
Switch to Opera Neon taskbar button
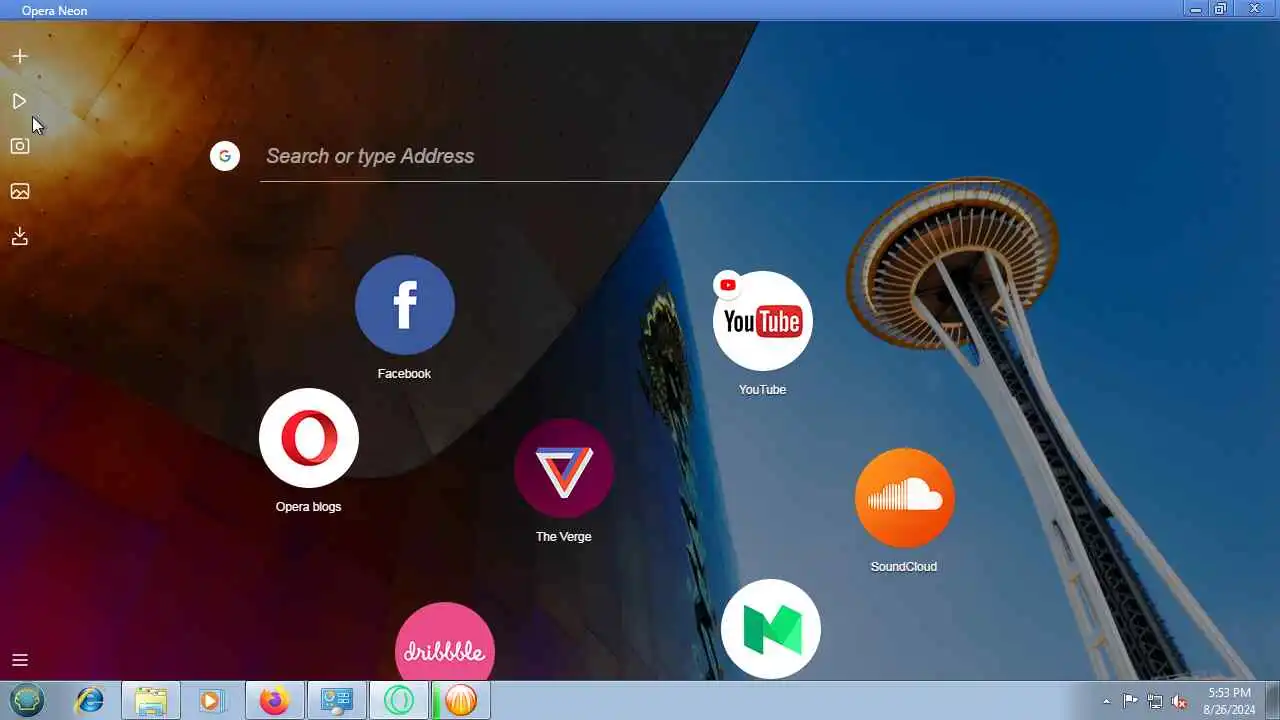point(398,700)
